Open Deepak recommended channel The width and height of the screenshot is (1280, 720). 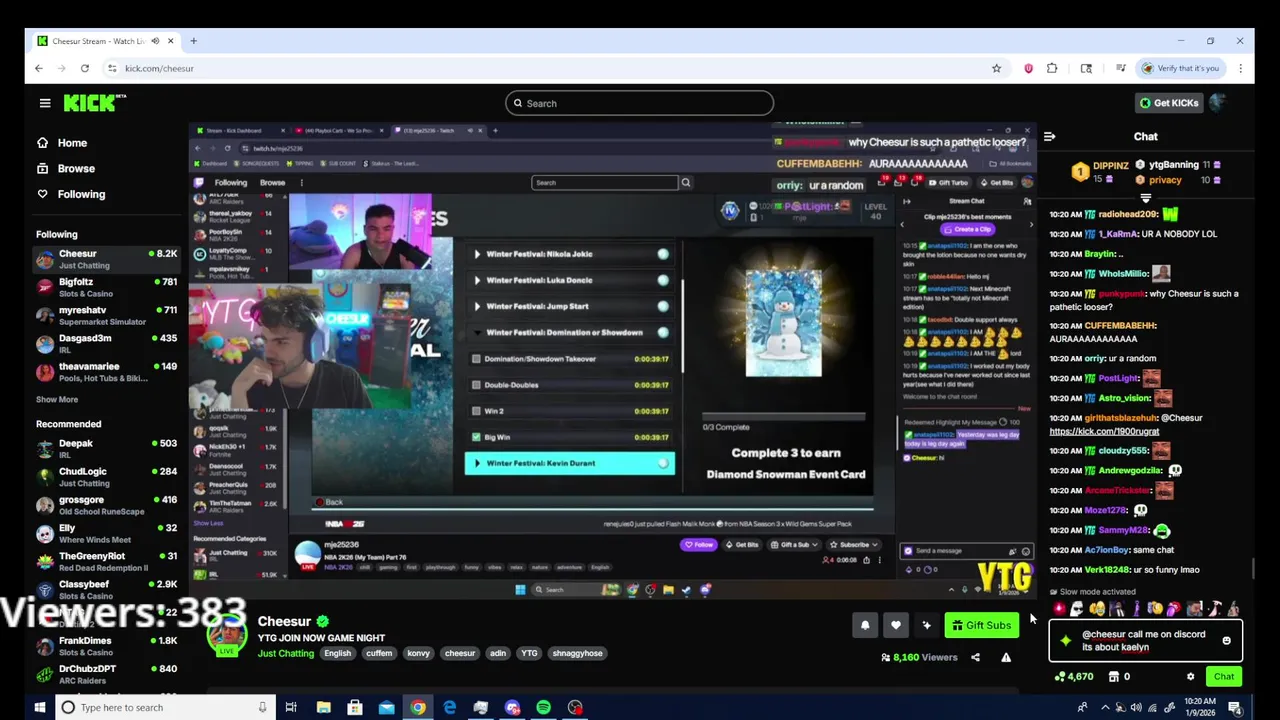pyautogui.click(x=106, y=449)
